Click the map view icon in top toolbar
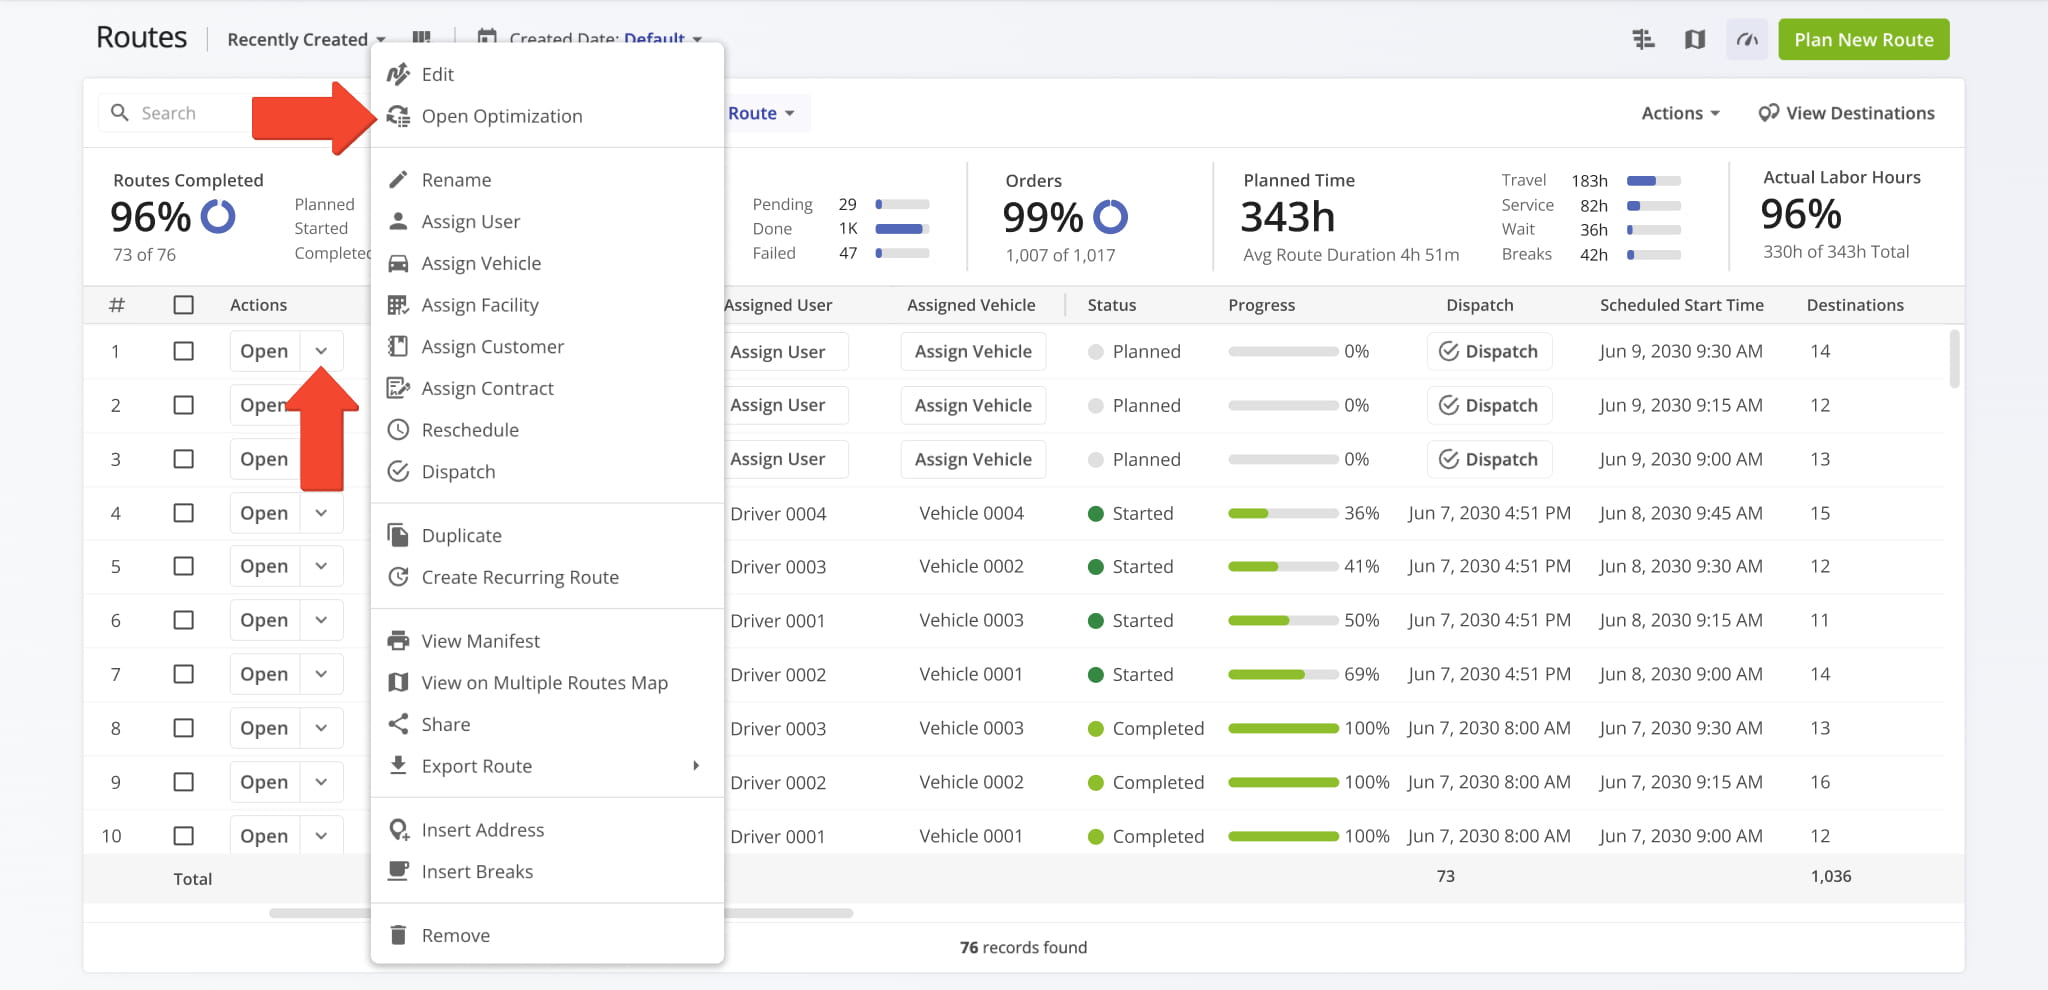2048x990 pixels. [x=1694, y=40]
